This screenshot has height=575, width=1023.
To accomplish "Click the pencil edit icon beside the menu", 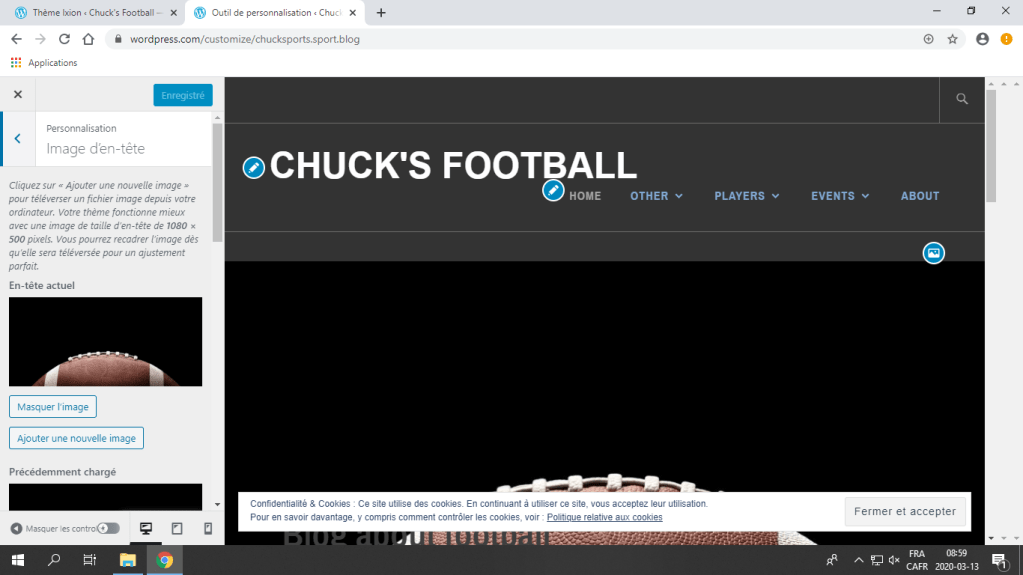I will (x=553, y=190).
